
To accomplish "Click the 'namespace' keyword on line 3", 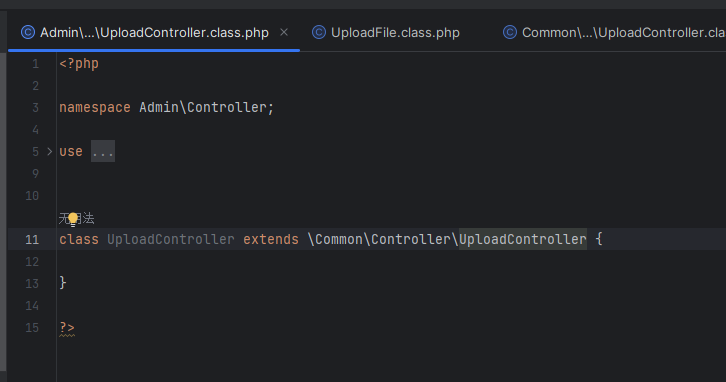I will 95,107.
